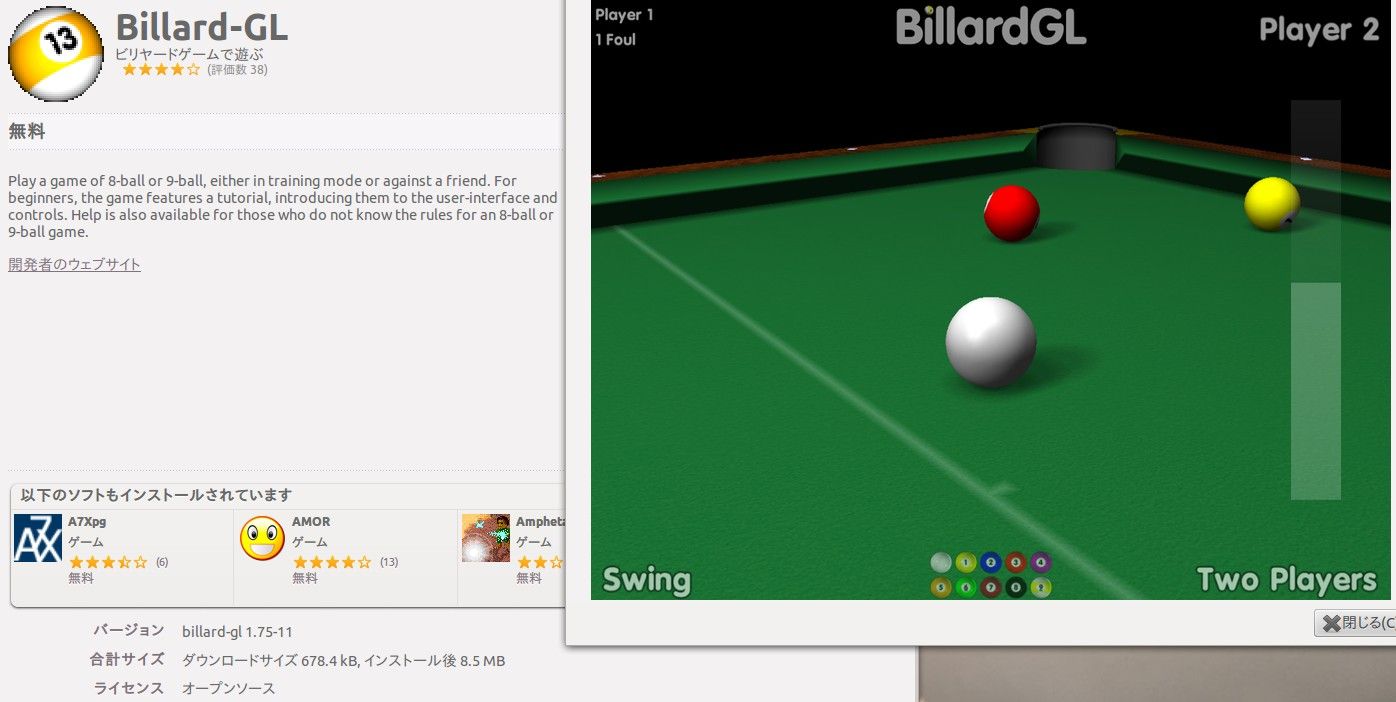Click the AMOR smiley face icon
This screenshot has width=1396, height=702.
click(x=262, y=538)
